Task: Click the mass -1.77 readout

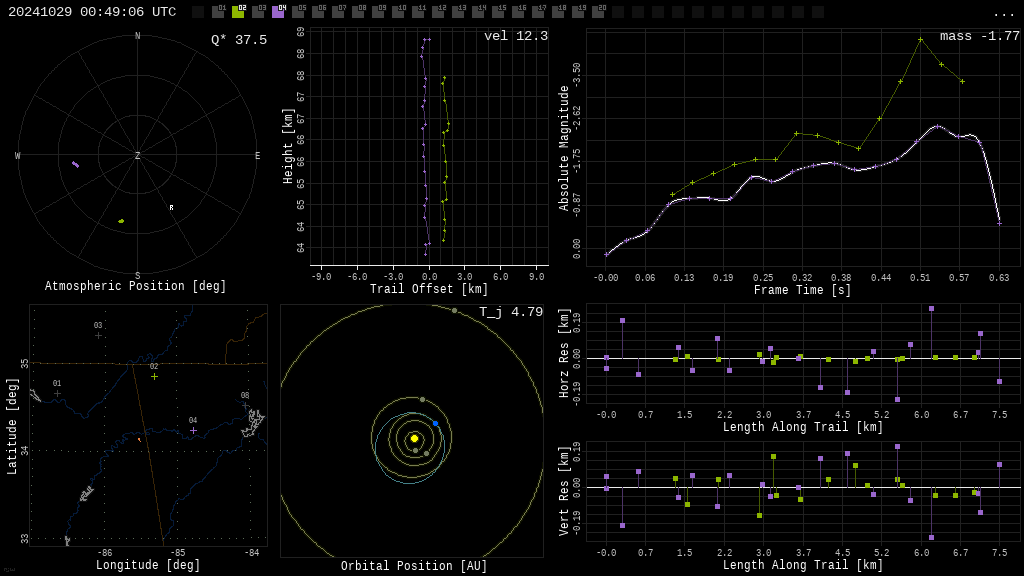Action: tap(979, 36)
